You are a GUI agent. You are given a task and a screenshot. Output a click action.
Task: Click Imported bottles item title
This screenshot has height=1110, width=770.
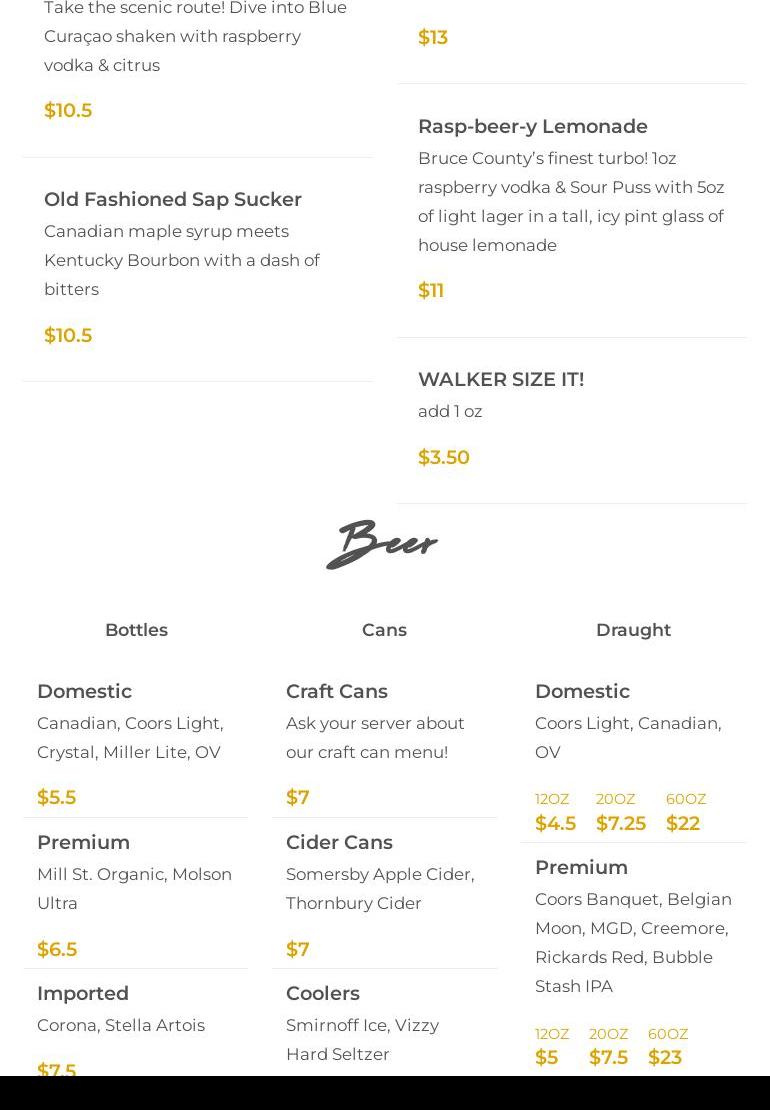tap(83, 994)
